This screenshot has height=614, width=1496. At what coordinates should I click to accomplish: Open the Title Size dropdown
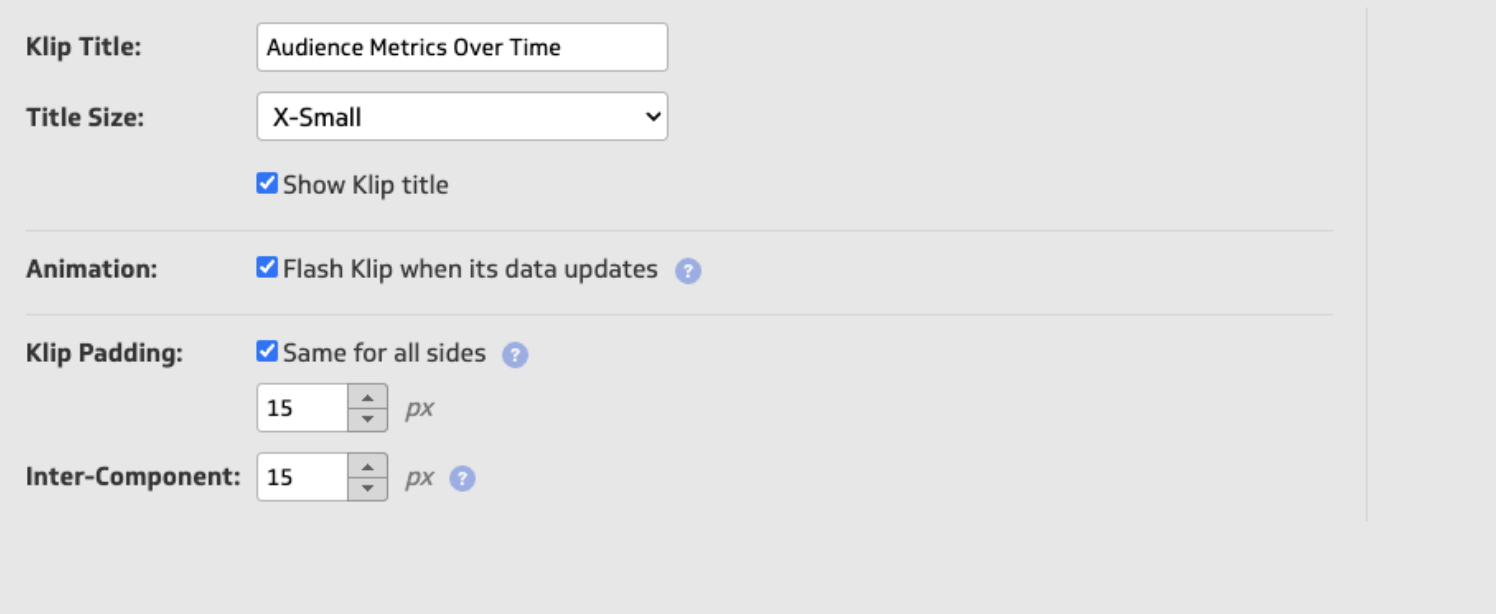(x=462, y=117)
